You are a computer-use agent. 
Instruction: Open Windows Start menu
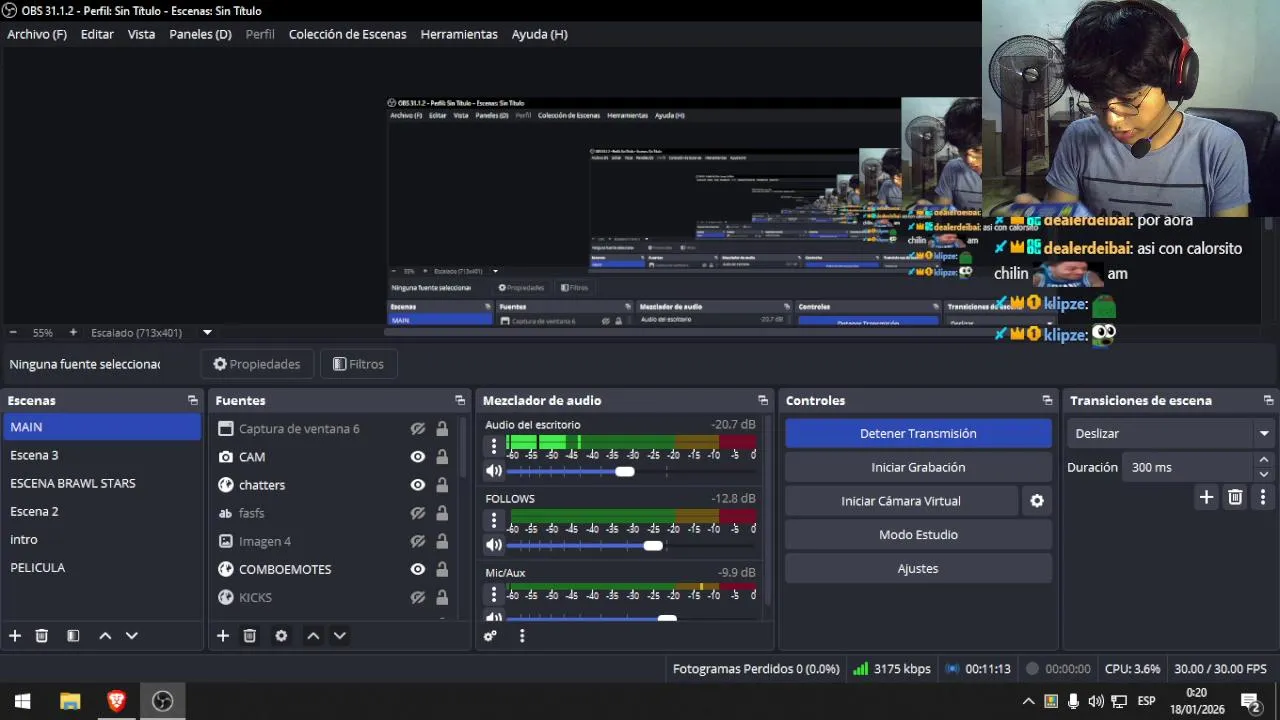[x=22, y=701]
